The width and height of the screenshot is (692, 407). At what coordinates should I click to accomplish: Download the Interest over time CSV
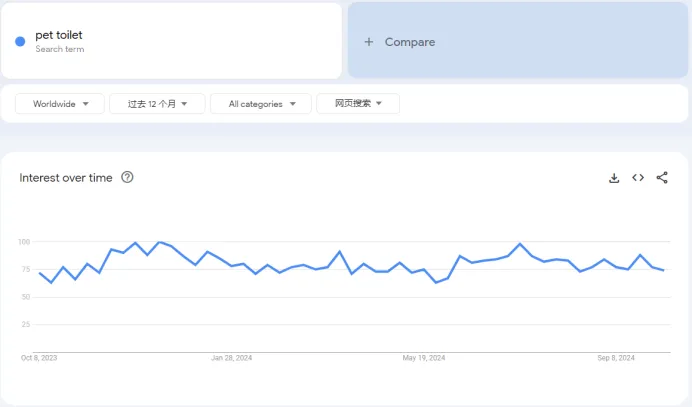[x=614, y=178]
